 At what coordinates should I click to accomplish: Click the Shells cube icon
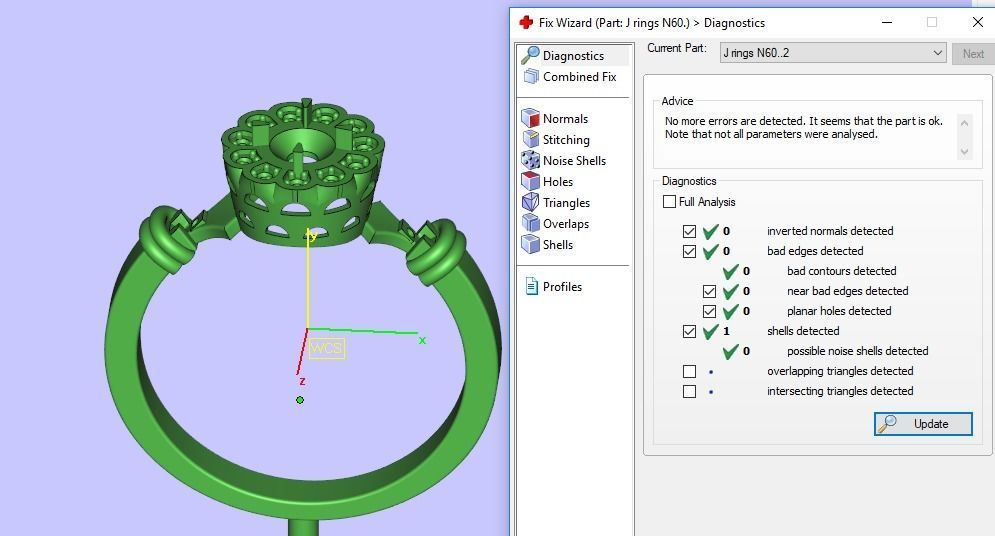[530, 244]
